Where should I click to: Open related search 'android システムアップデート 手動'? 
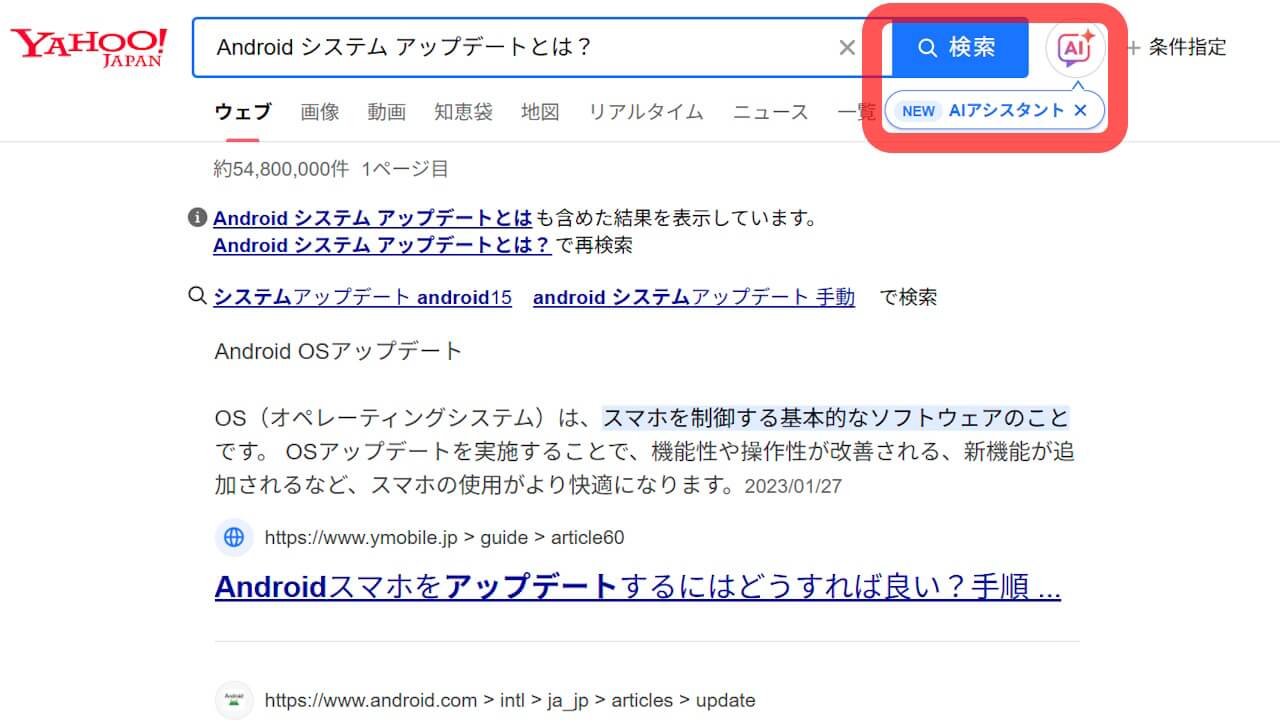[694, 297]
